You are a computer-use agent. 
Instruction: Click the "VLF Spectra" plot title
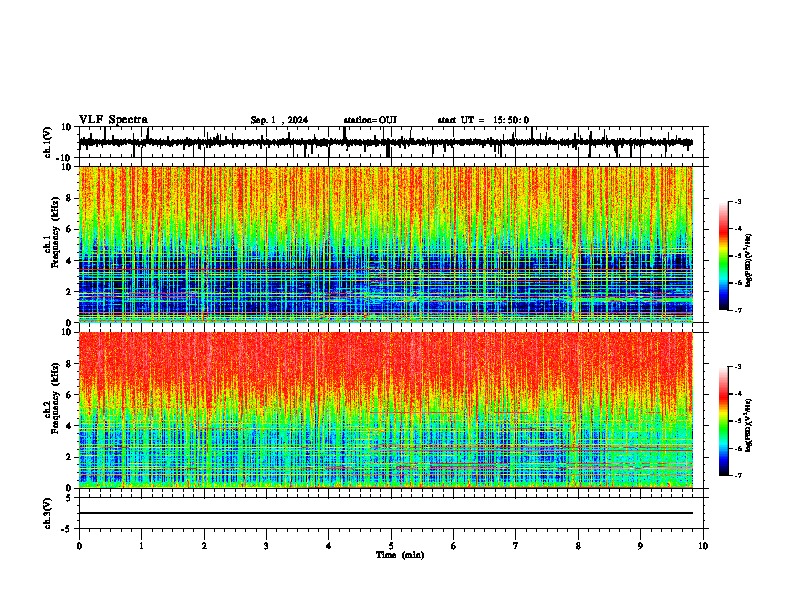tap(113, 120)
